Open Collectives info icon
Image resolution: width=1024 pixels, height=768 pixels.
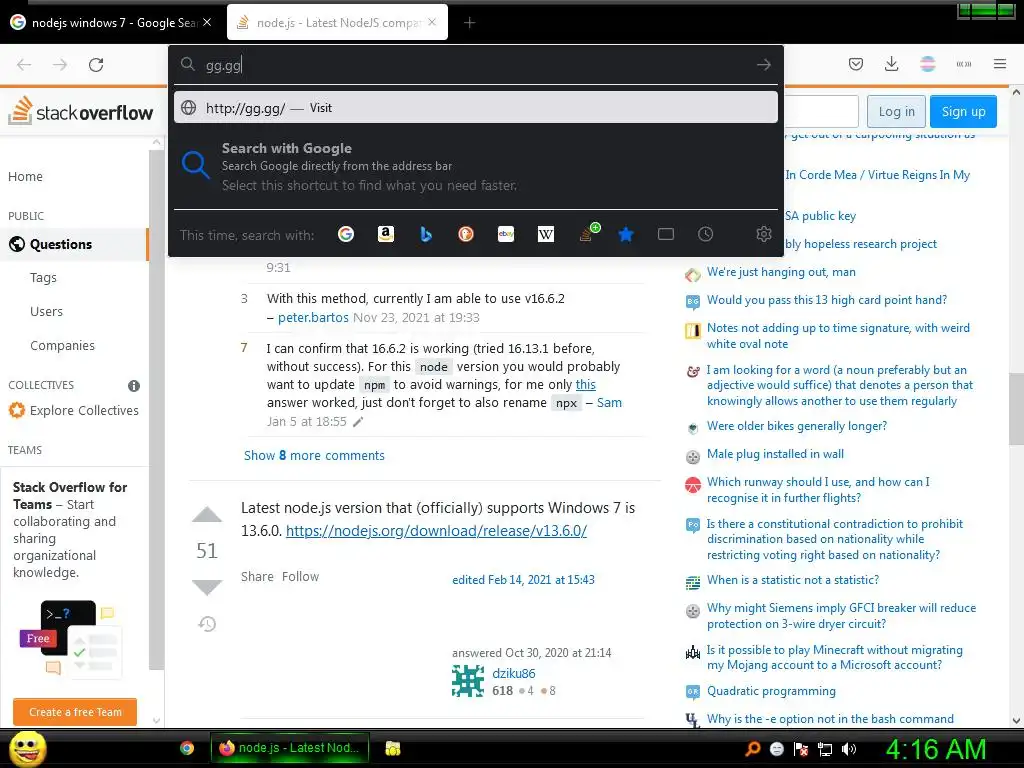tap(134, 385)
